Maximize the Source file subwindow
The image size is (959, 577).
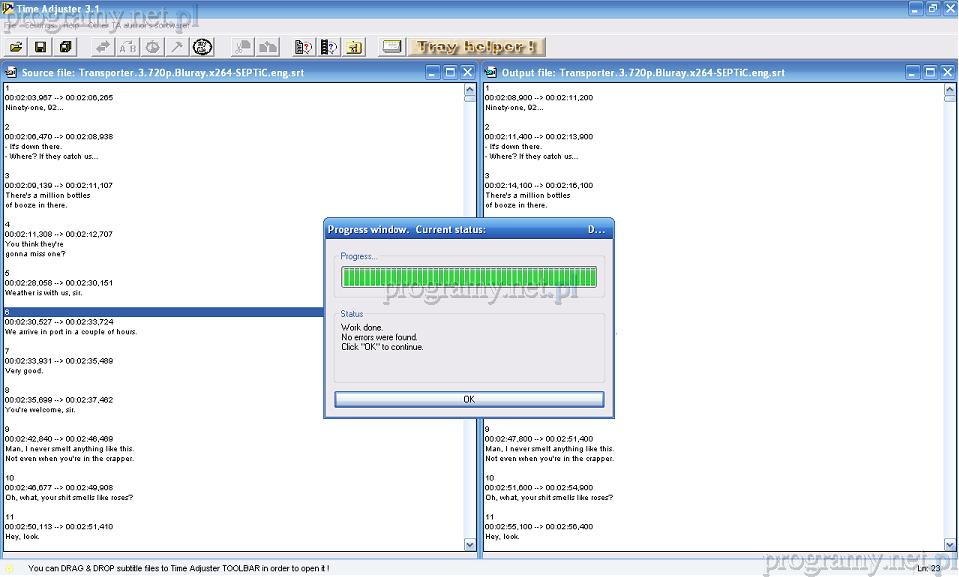(450, 72)
